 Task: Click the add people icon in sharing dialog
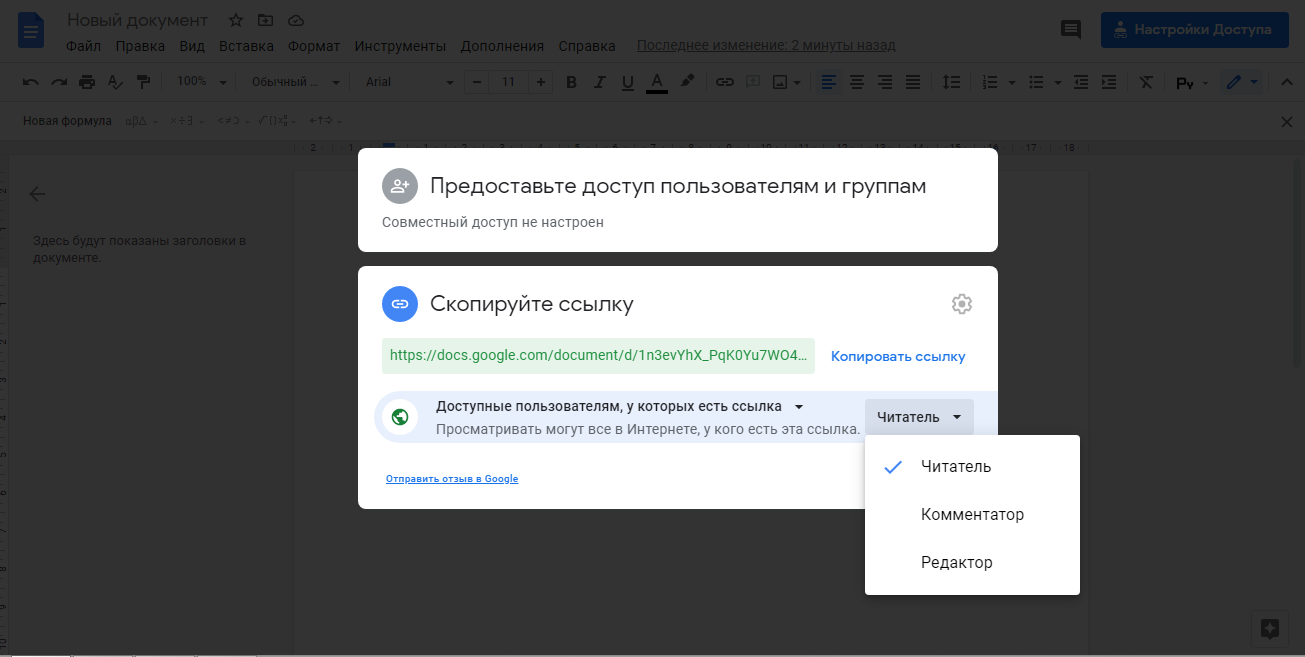[x=400, y=186]
